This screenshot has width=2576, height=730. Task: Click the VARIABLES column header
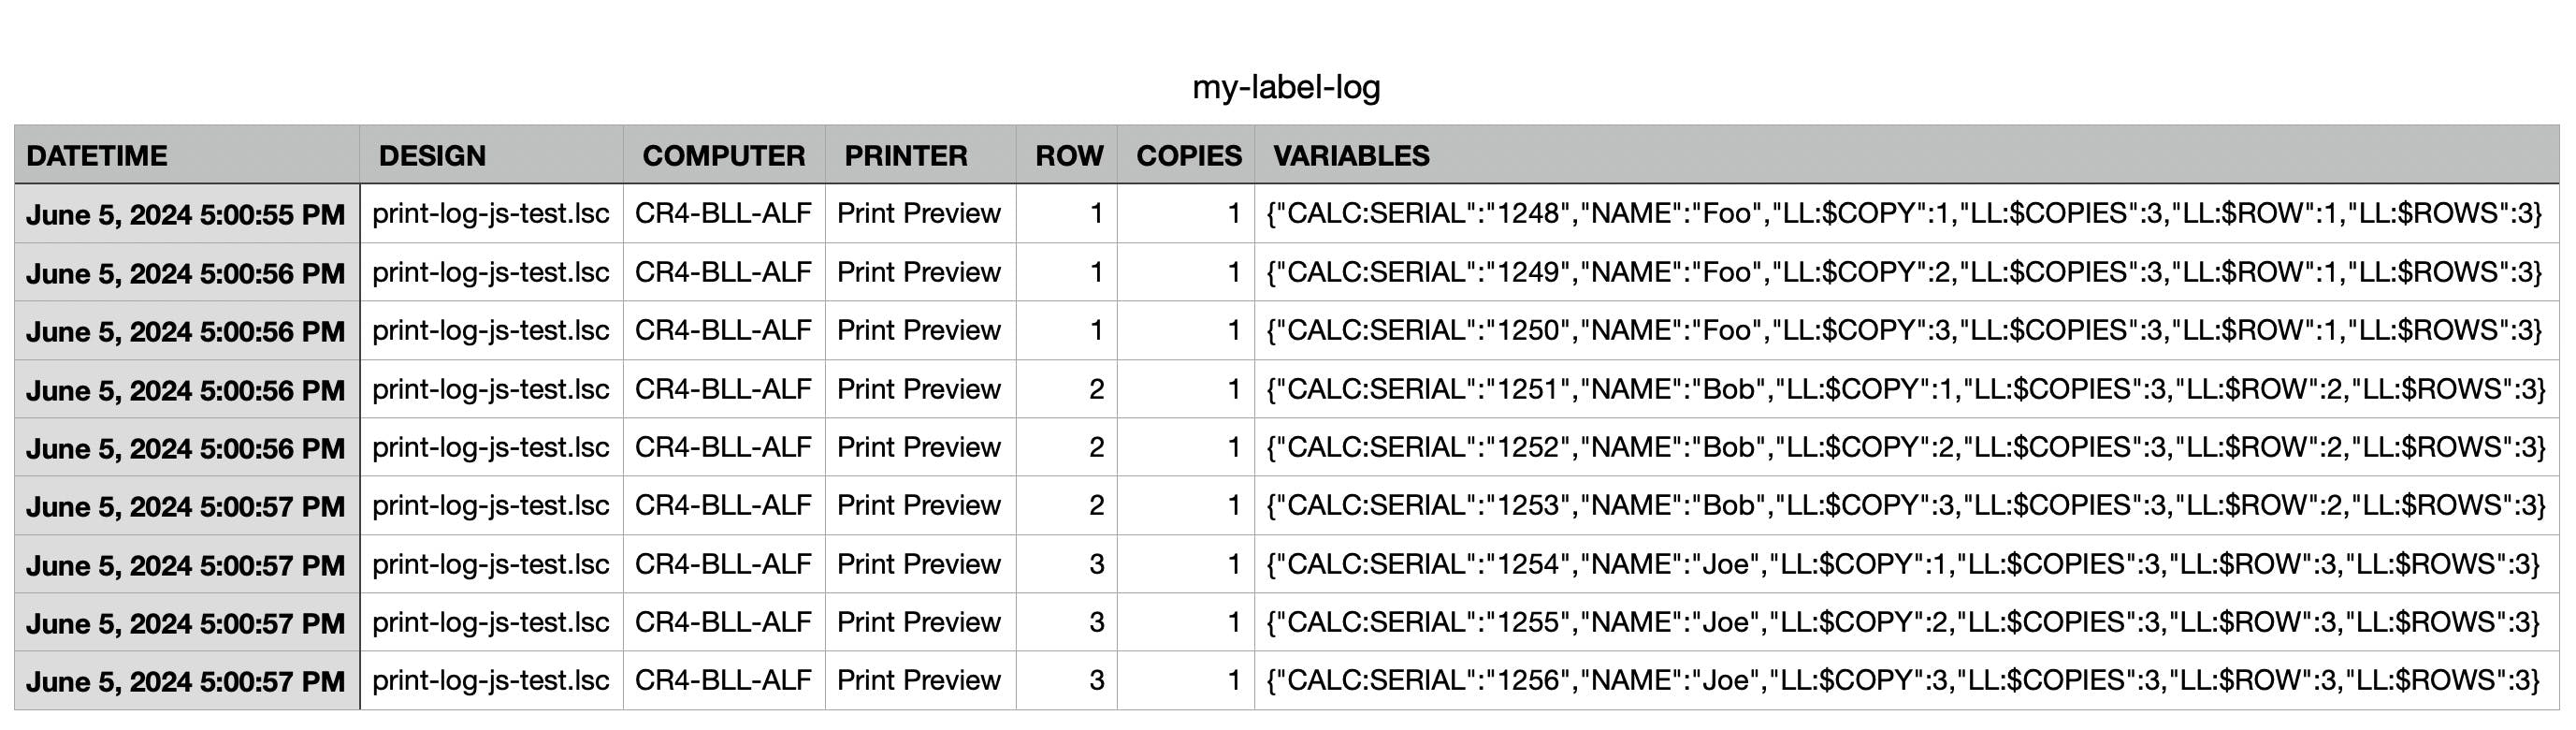tap(1350, 156)
